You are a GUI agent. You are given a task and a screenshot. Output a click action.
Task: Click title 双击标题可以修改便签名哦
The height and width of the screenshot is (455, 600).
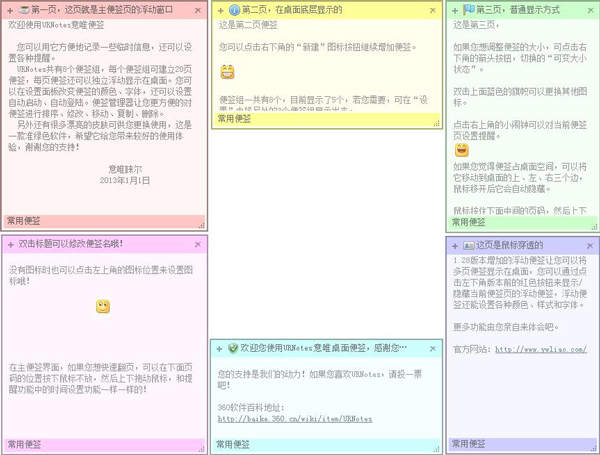(71, 244)
